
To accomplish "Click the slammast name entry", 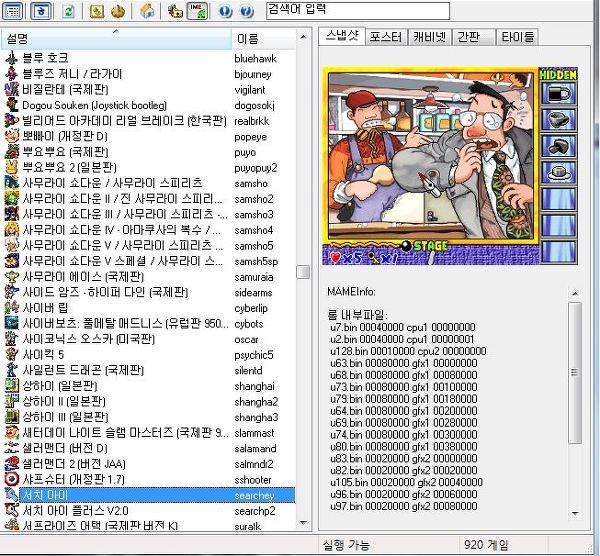I will (254, 433).
